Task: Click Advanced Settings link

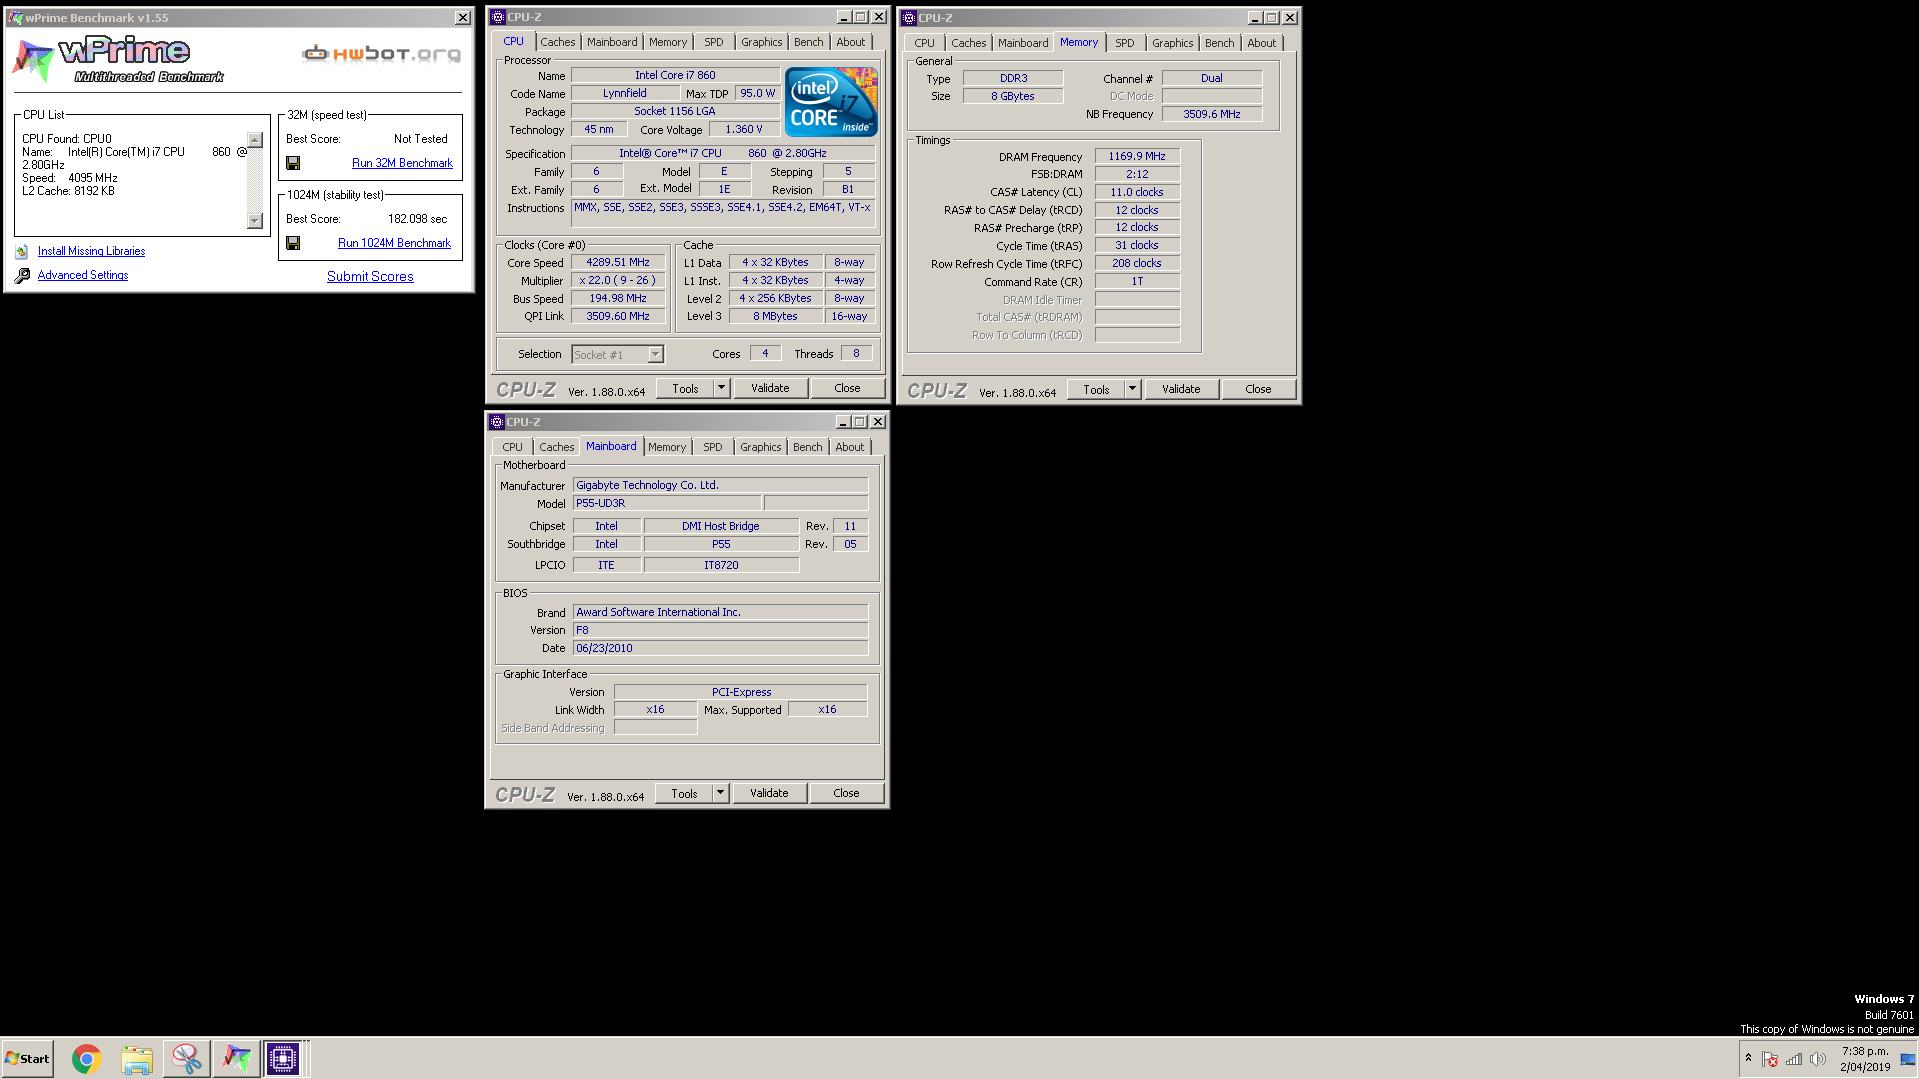Action: (x=83, y=276)
